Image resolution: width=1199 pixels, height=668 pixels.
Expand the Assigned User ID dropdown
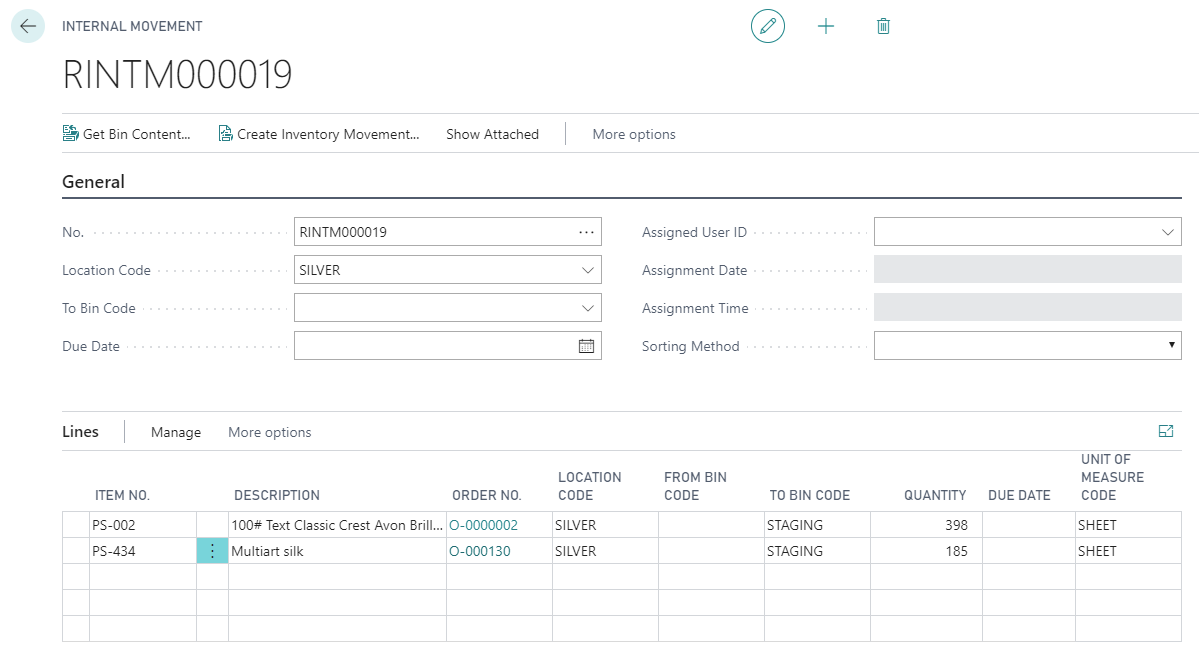[1167, 232]
